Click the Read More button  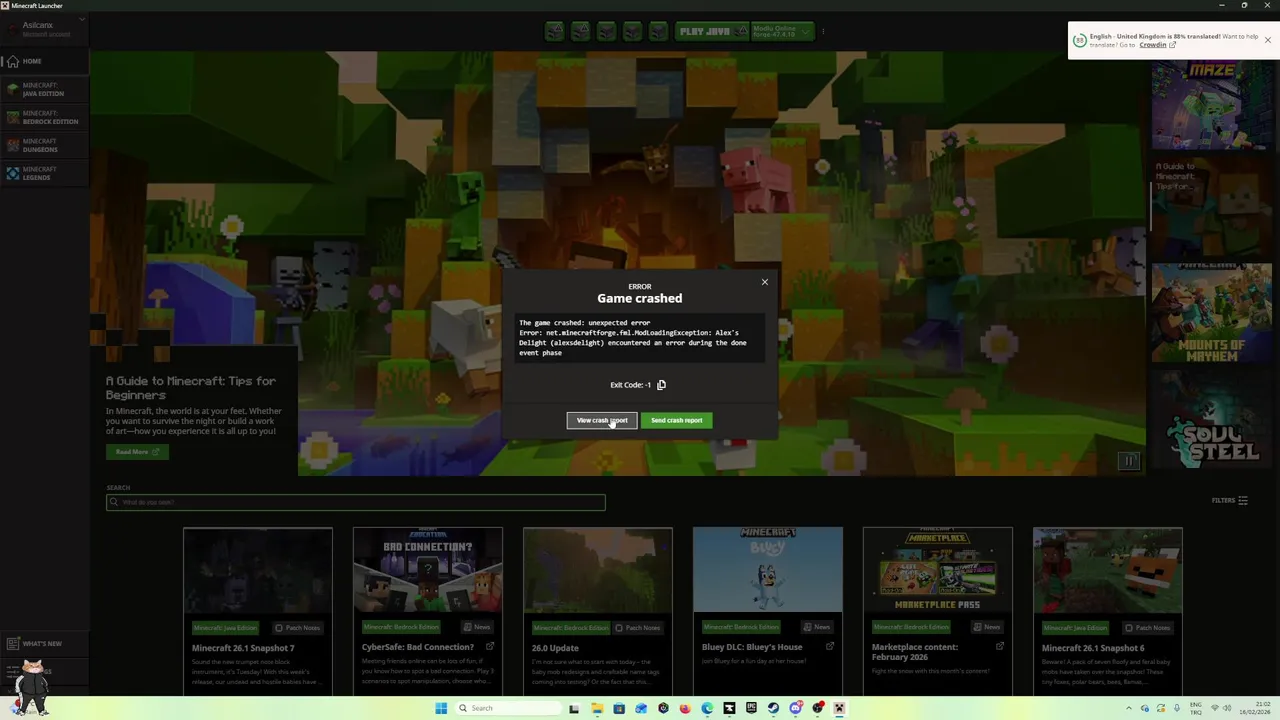(137, 452)
